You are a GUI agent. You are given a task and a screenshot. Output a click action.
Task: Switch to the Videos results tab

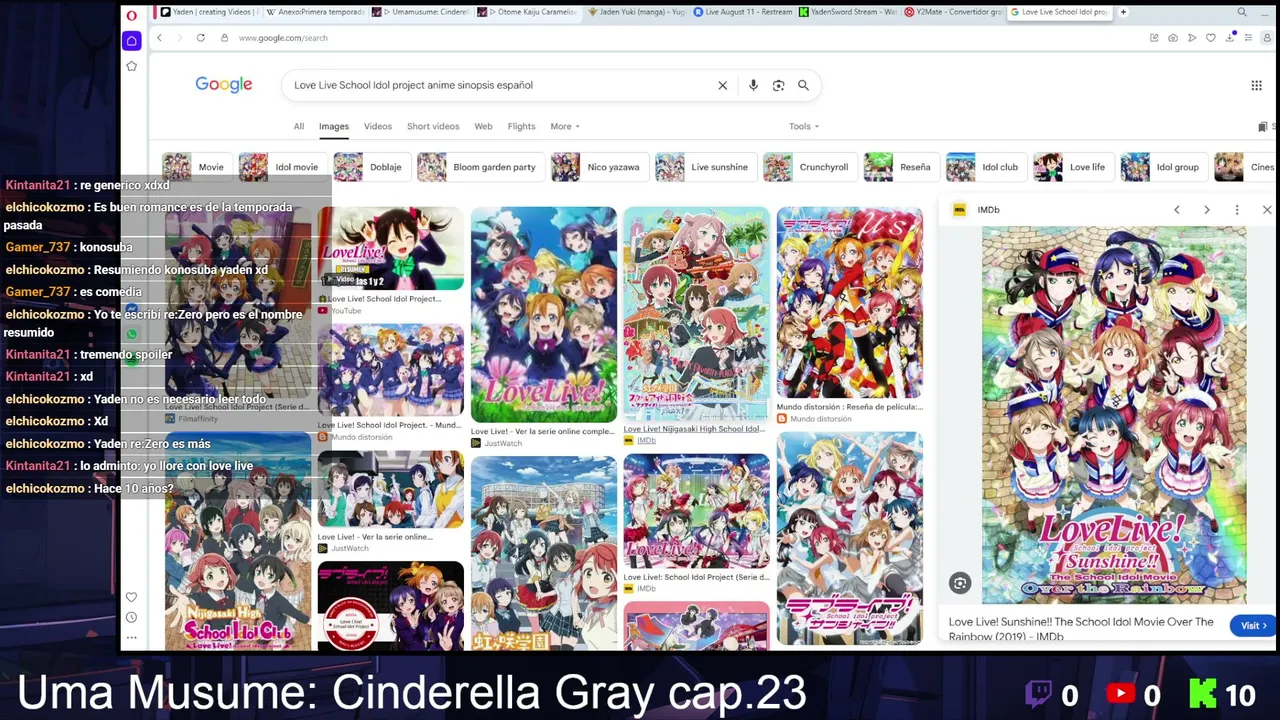(x=378, y=127)
